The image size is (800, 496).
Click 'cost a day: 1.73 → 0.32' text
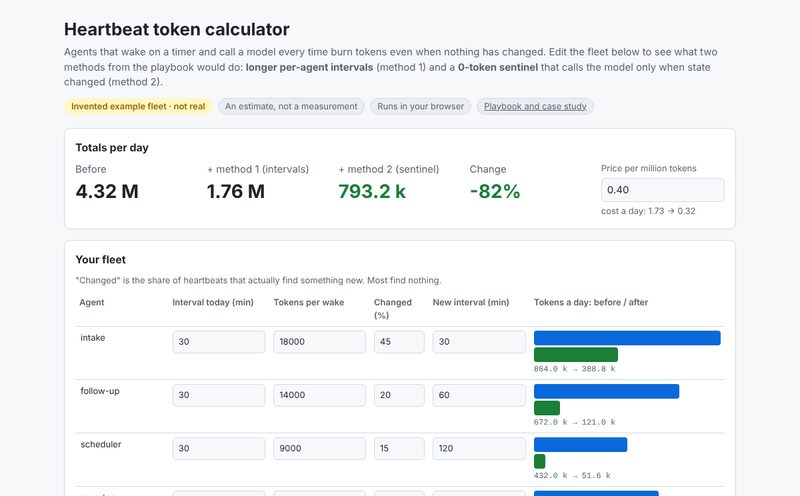click(648, 211)
